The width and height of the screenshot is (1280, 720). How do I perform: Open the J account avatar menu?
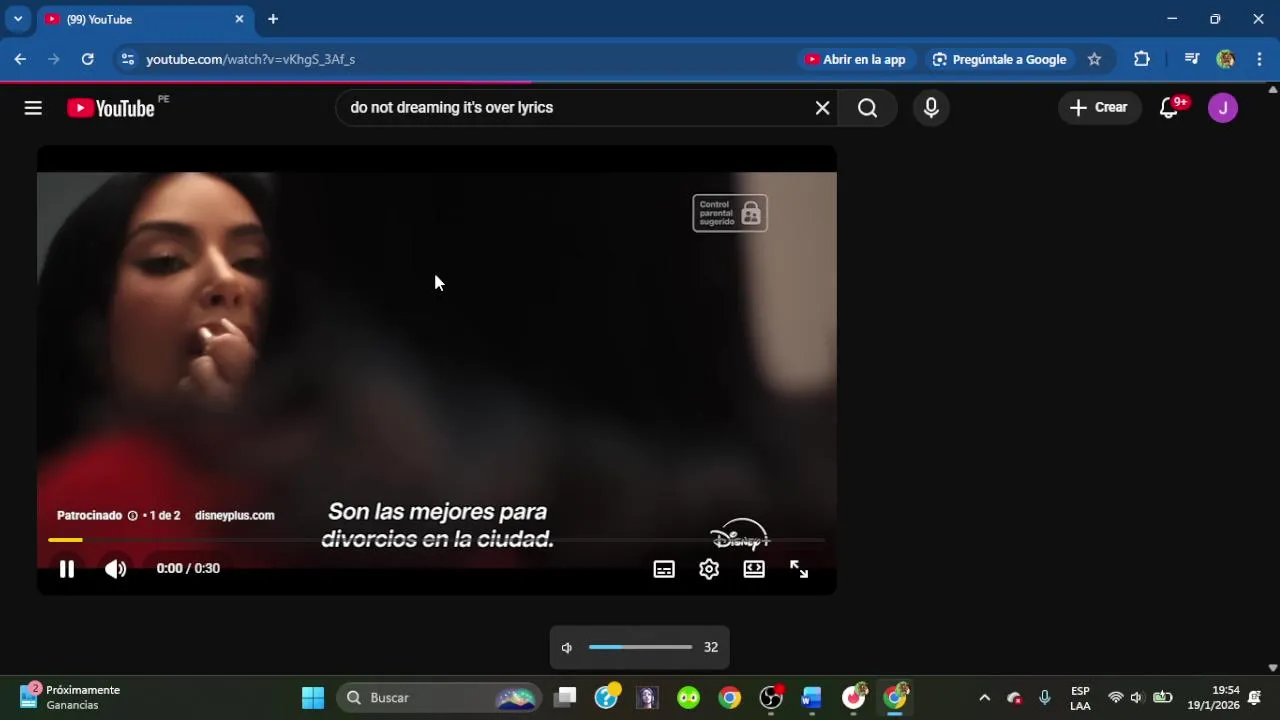coord(1223,108)
